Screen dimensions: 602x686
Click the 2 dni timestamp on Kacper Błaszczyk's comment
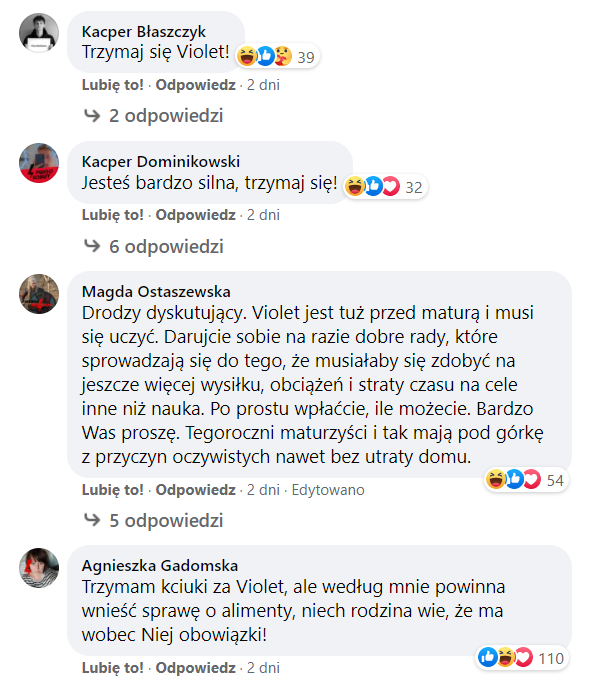click(x=263, y=85)
